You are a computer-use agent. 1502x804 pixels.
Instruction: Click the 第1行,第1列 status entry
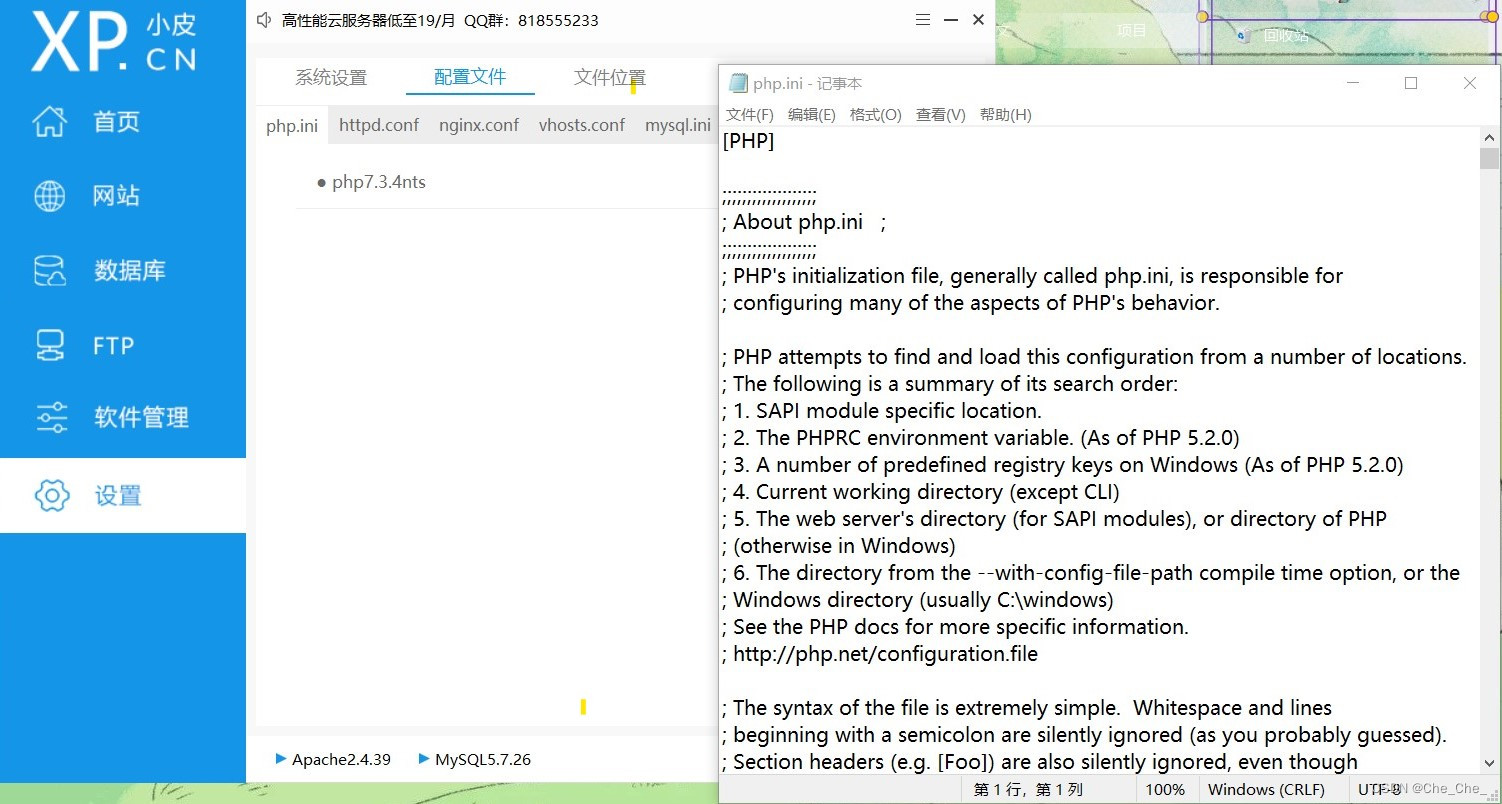click(x=1029, y=789)
